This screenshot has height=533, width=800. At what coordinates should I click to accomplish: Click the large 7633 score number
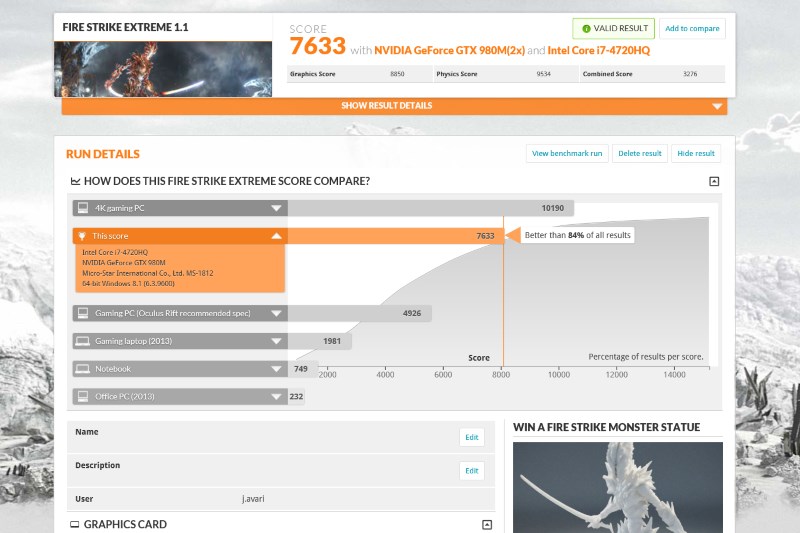317,46
